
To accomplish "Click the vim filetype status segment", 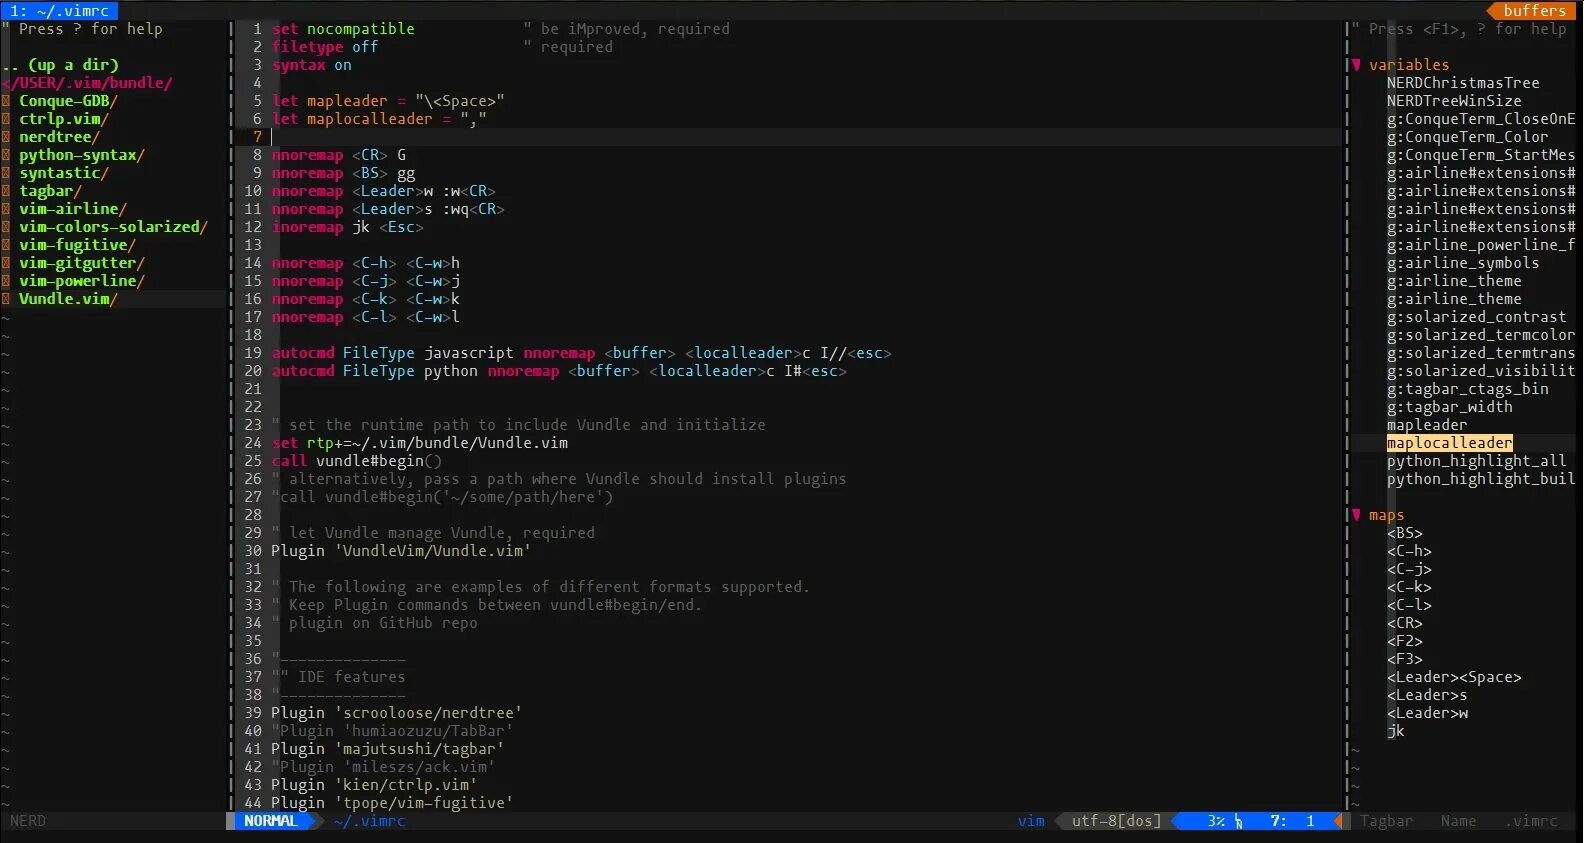I will [1031, 821].
